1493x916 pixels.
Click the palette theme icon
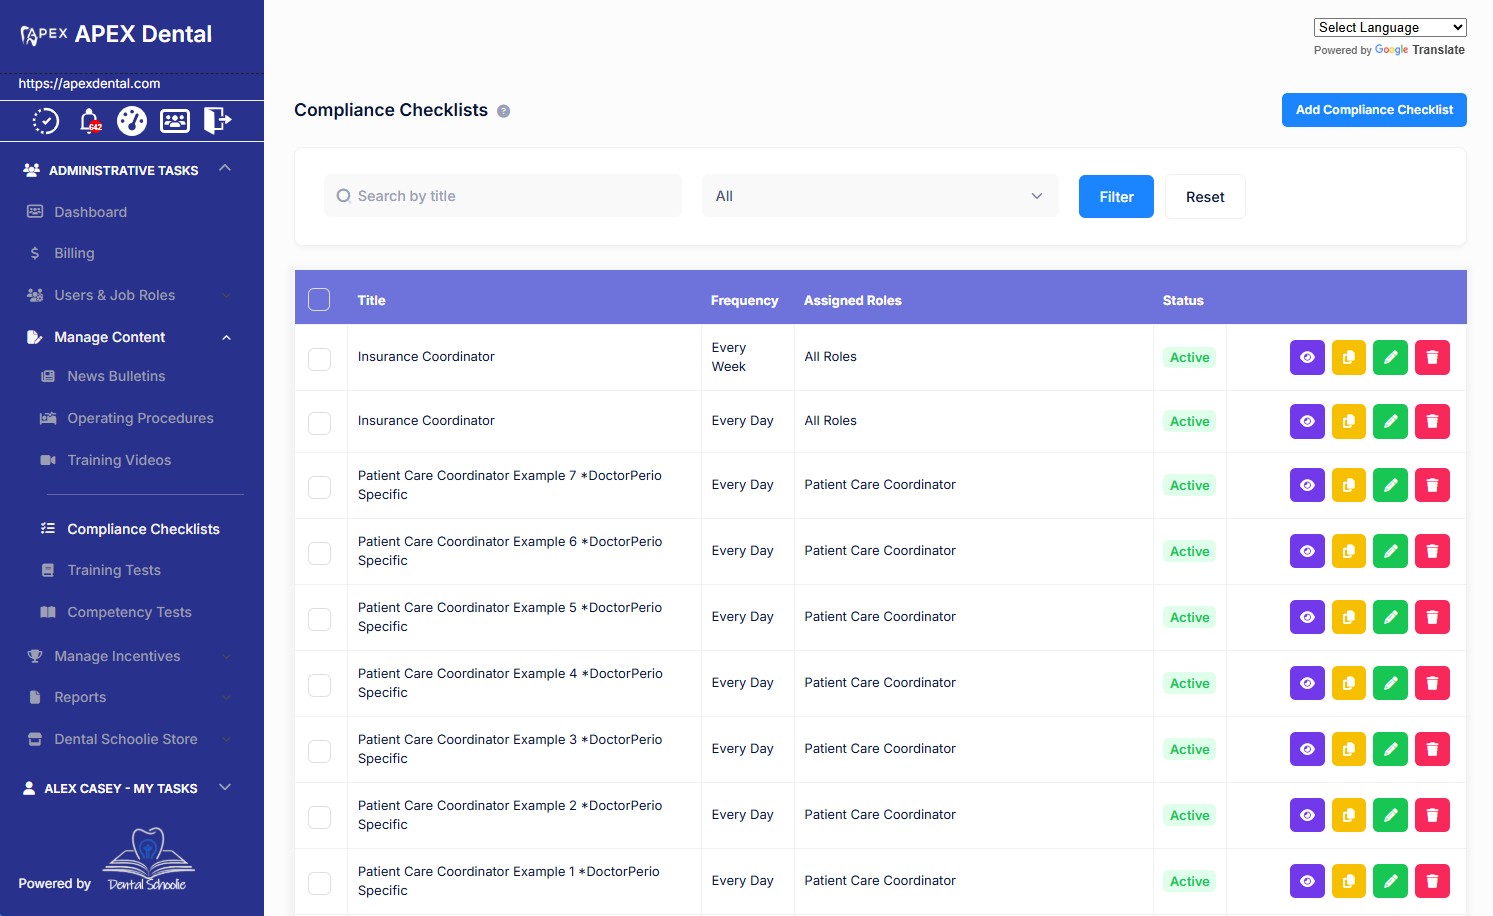(x=132, y=121)
